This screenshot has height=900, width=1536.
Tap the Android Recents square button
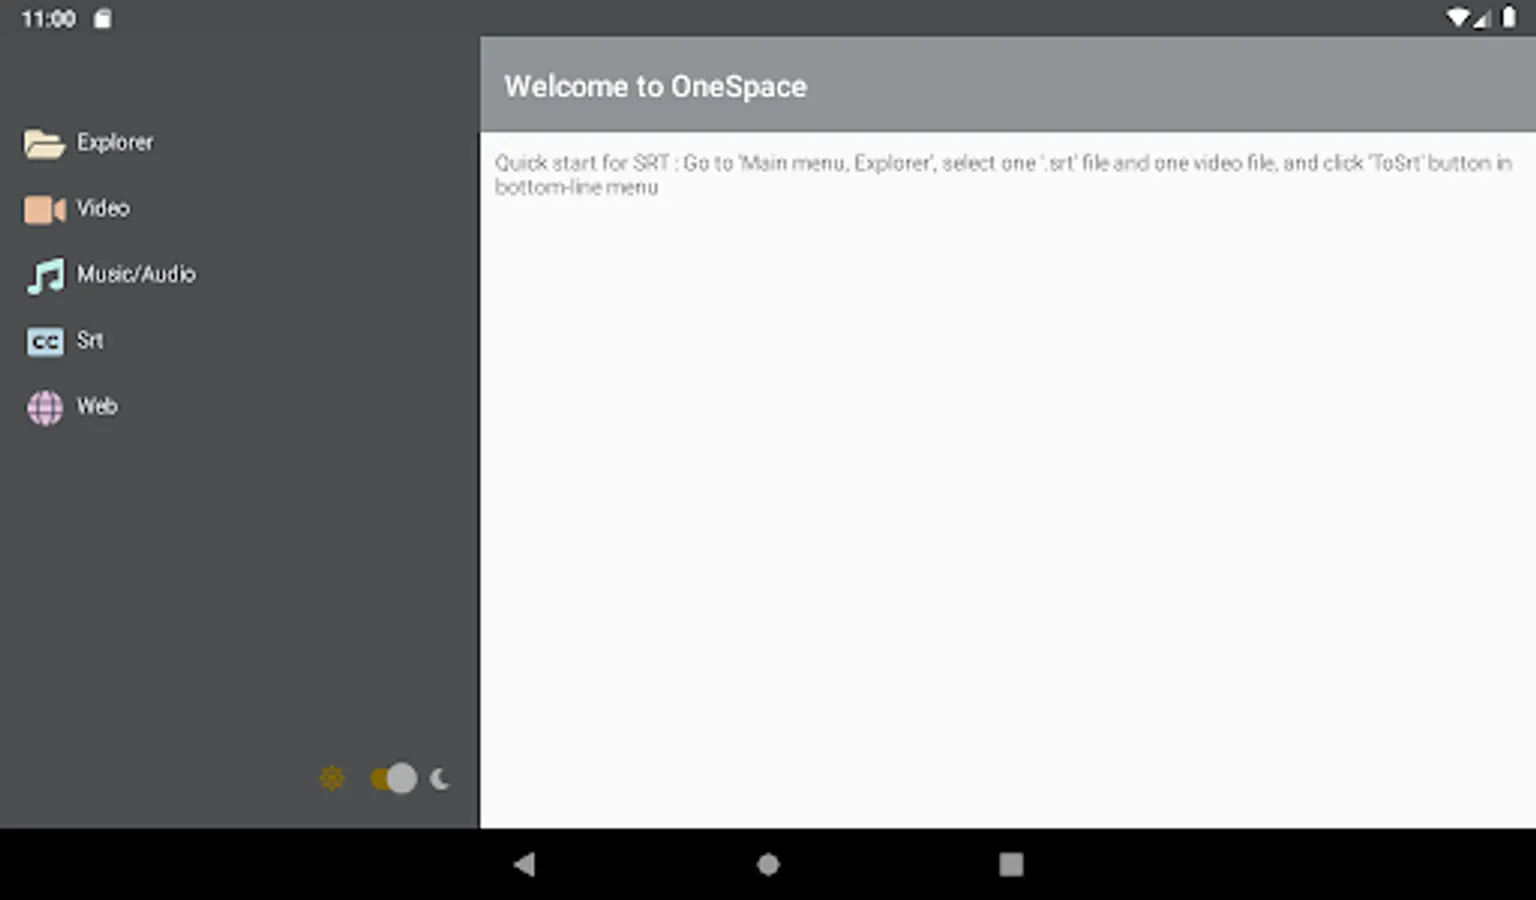1011,864
